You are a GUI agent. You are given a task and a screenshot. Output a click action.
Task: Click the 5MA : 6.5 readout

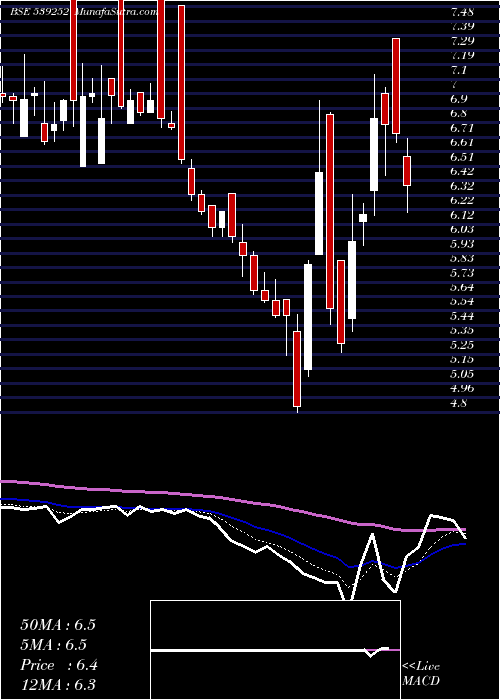coord(54,645)
